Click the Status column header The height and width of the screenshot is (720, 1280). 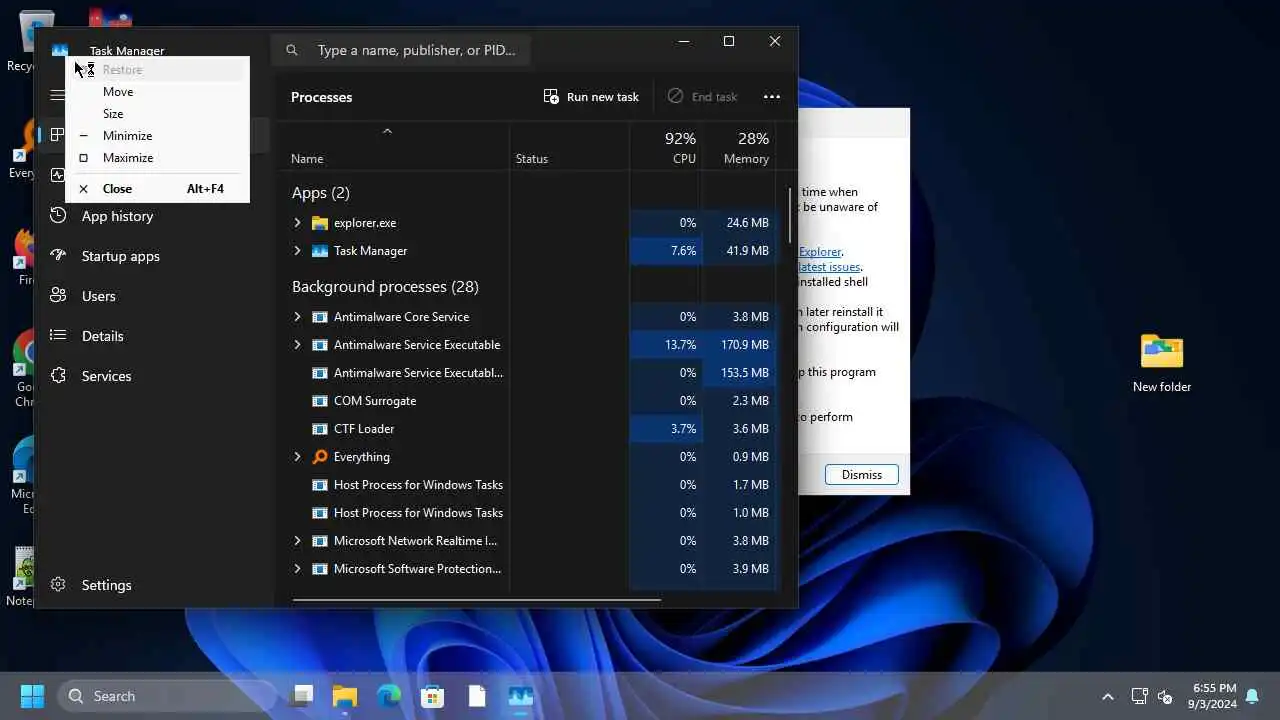coord(569,147)
